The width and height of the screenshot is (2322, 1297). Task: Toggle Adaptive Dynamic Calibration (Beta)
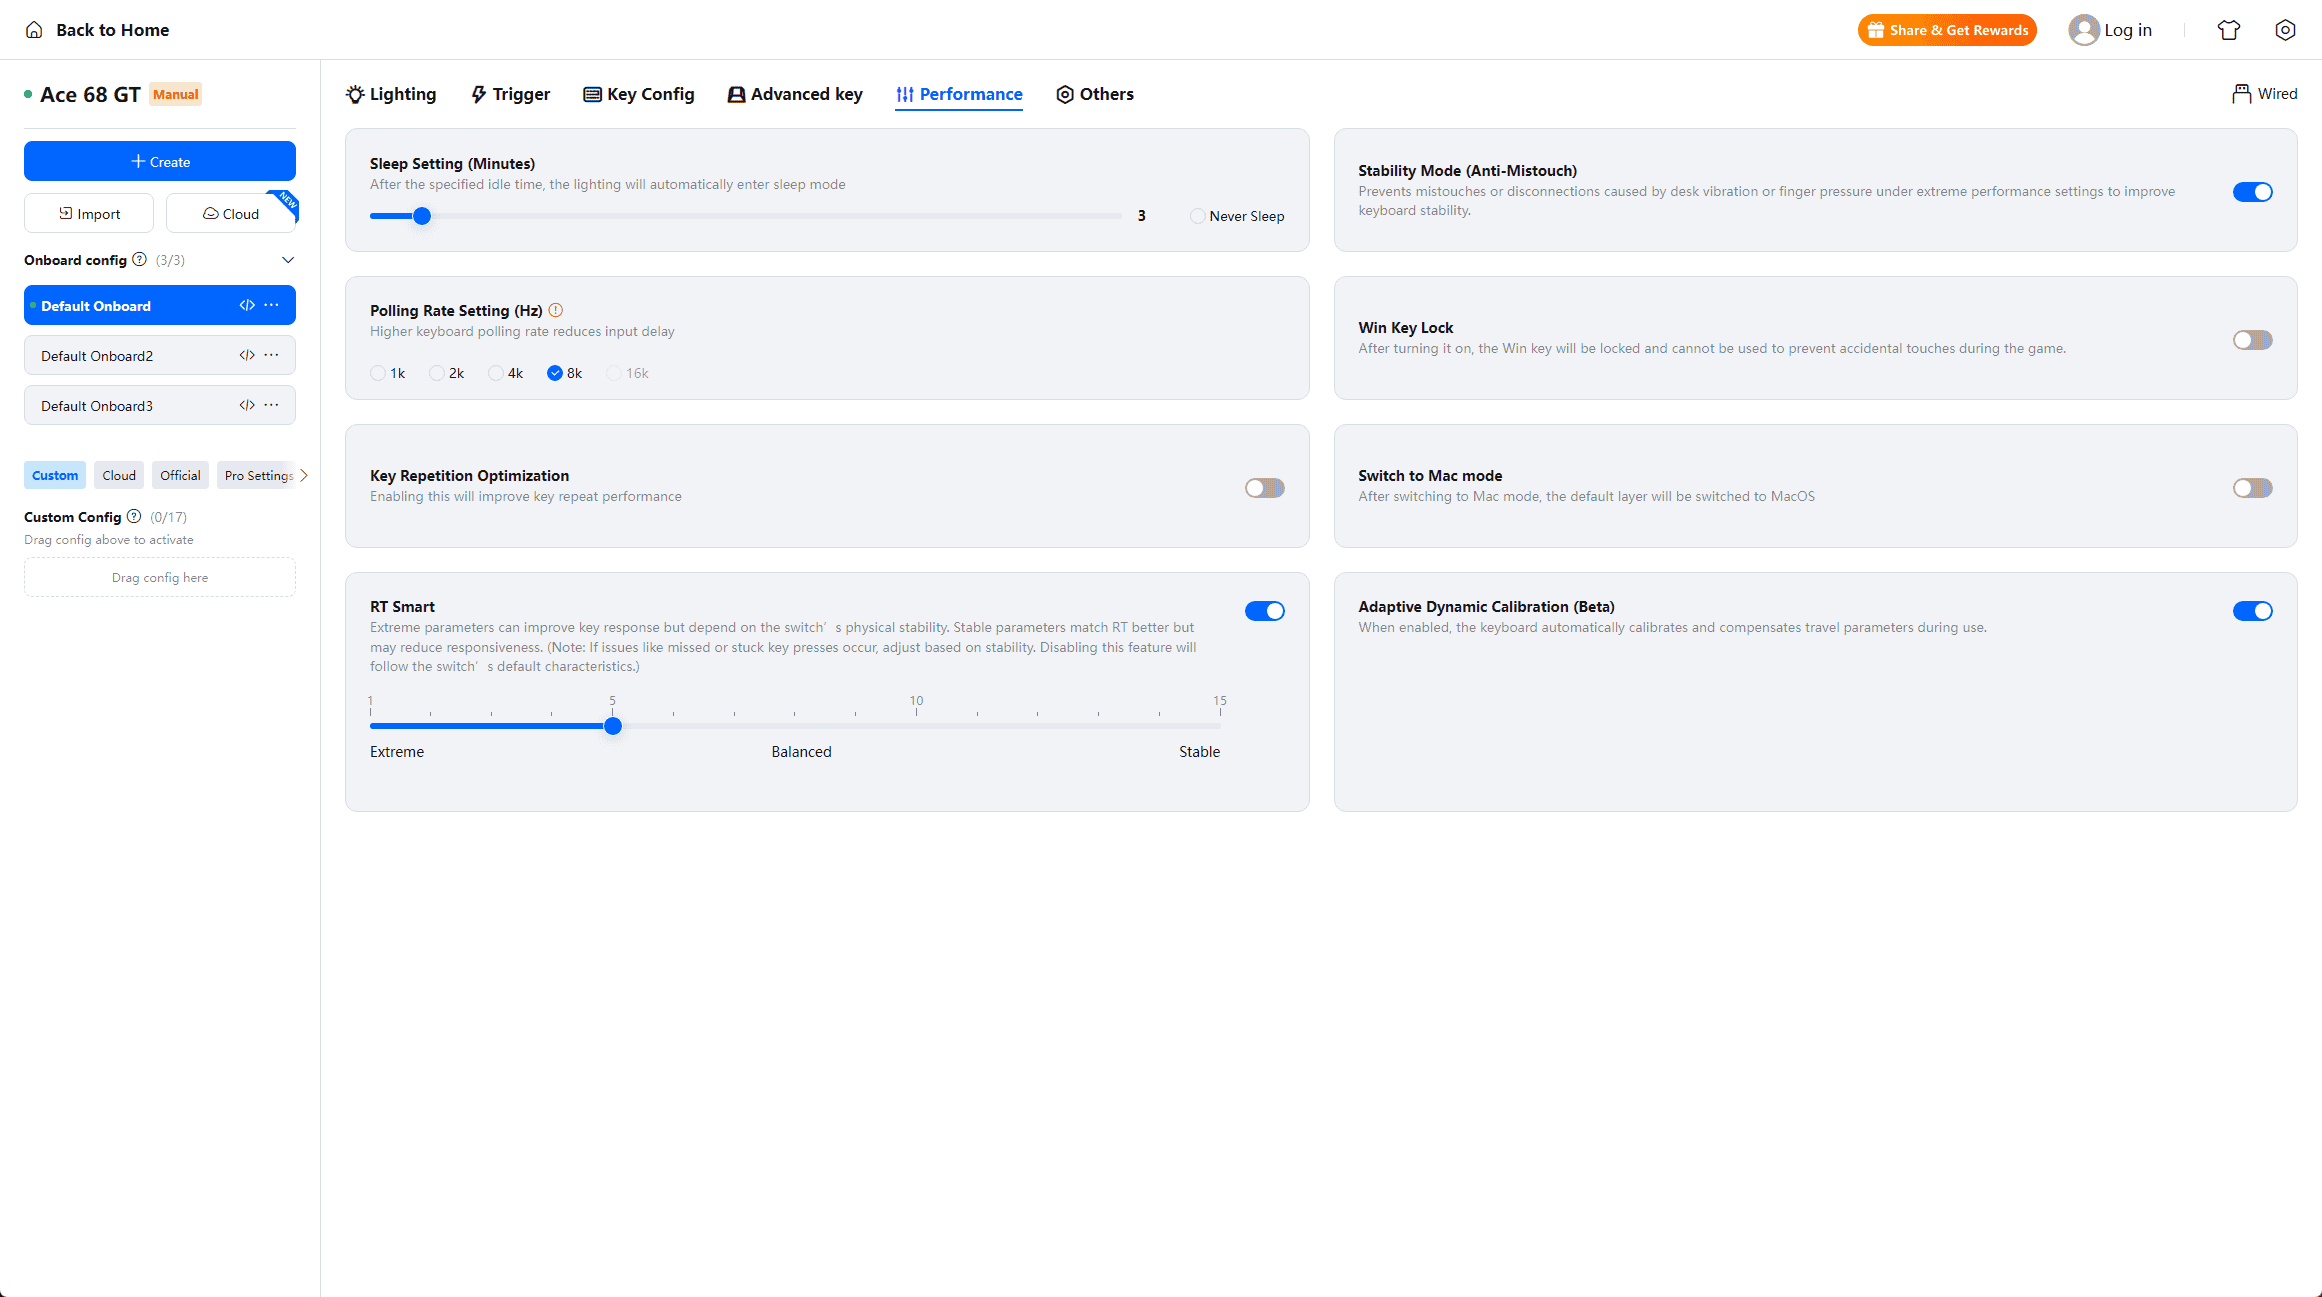click(x=2252, y=611)
